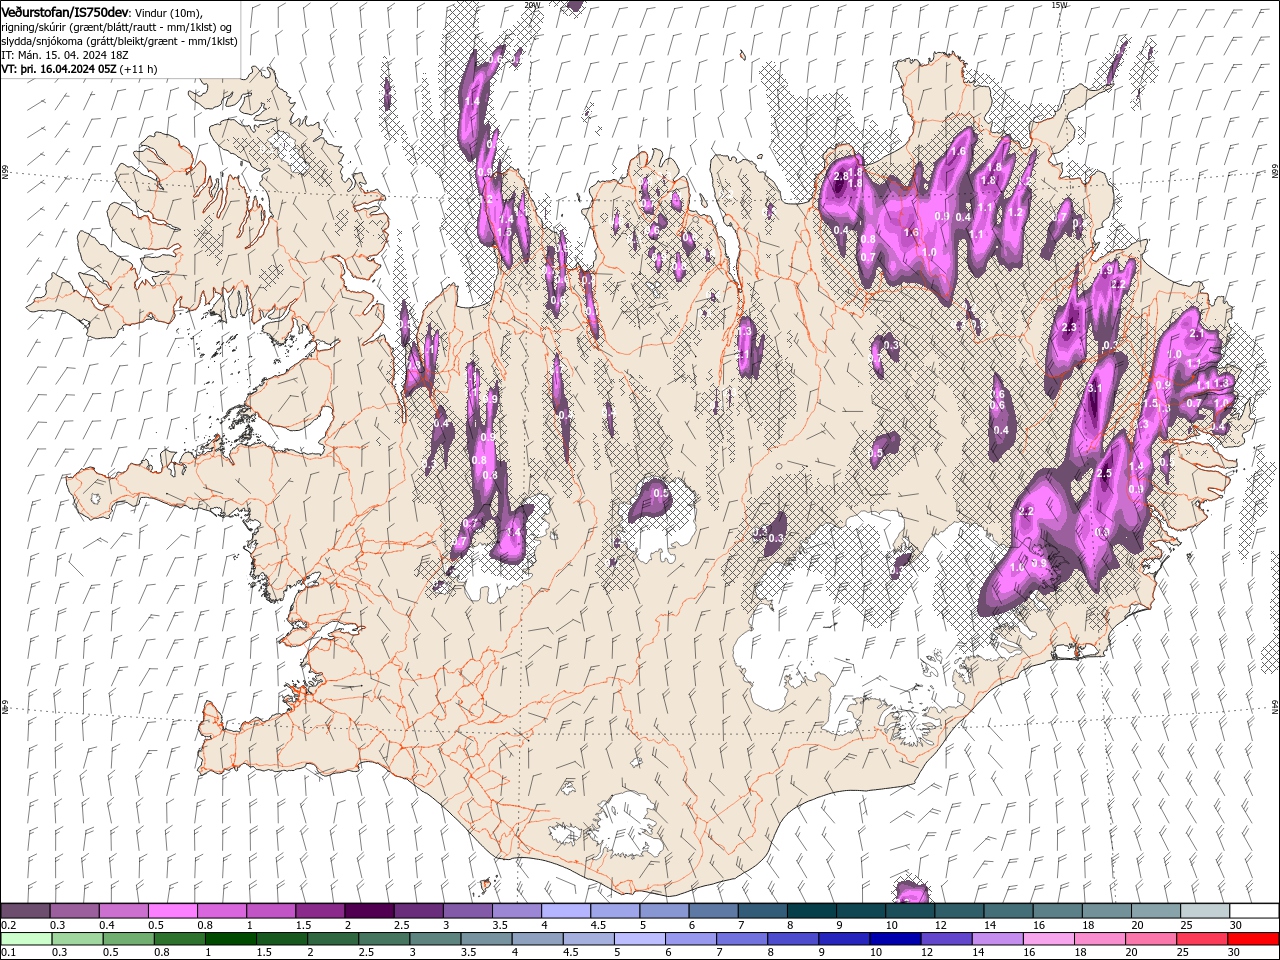Click the 2.5 snowfall value in the southeast
1280x960 pixels.
pos(1104,473)
